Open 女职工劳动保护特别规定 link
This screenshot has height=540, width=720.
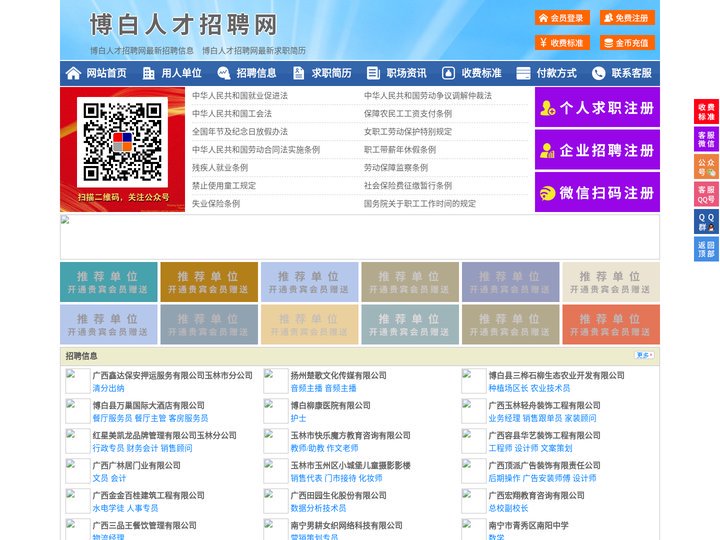[x=408, y=132]
